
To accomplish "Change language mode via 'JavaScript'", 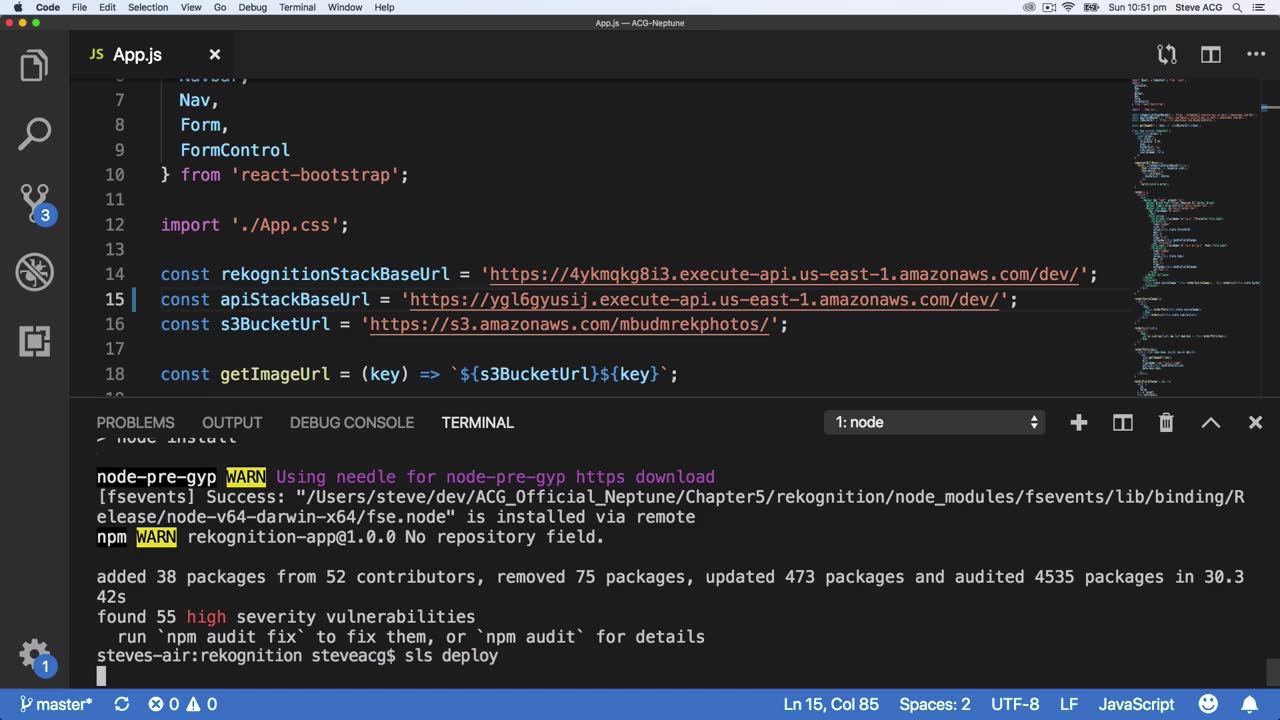I will tap(1137, 704).
